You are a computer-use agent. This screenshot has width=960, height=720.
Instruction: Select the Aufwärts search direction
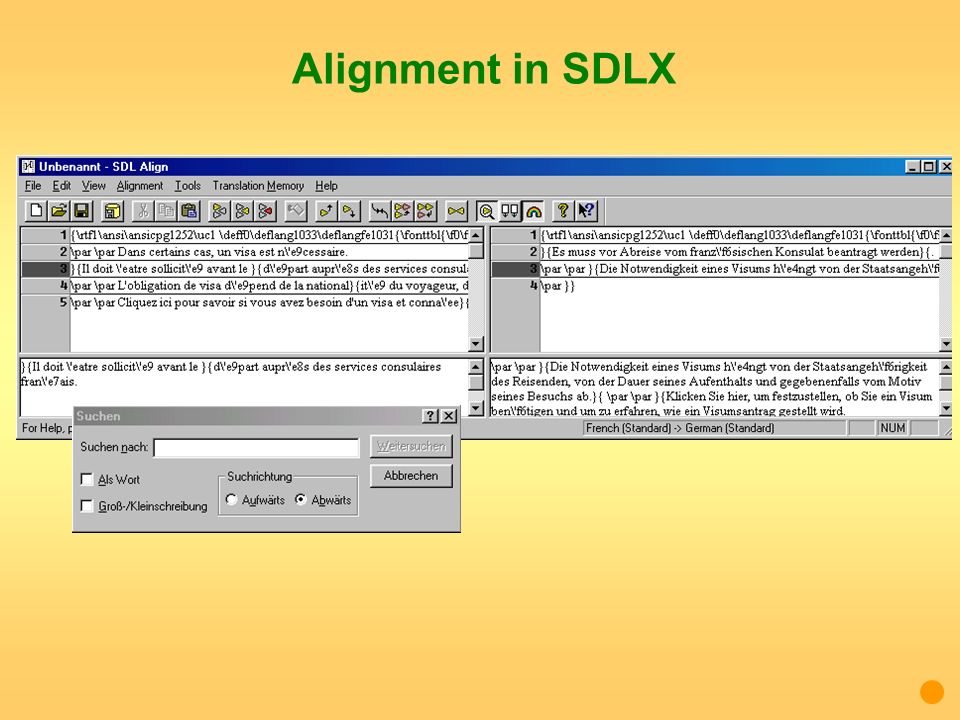point(231,500)
